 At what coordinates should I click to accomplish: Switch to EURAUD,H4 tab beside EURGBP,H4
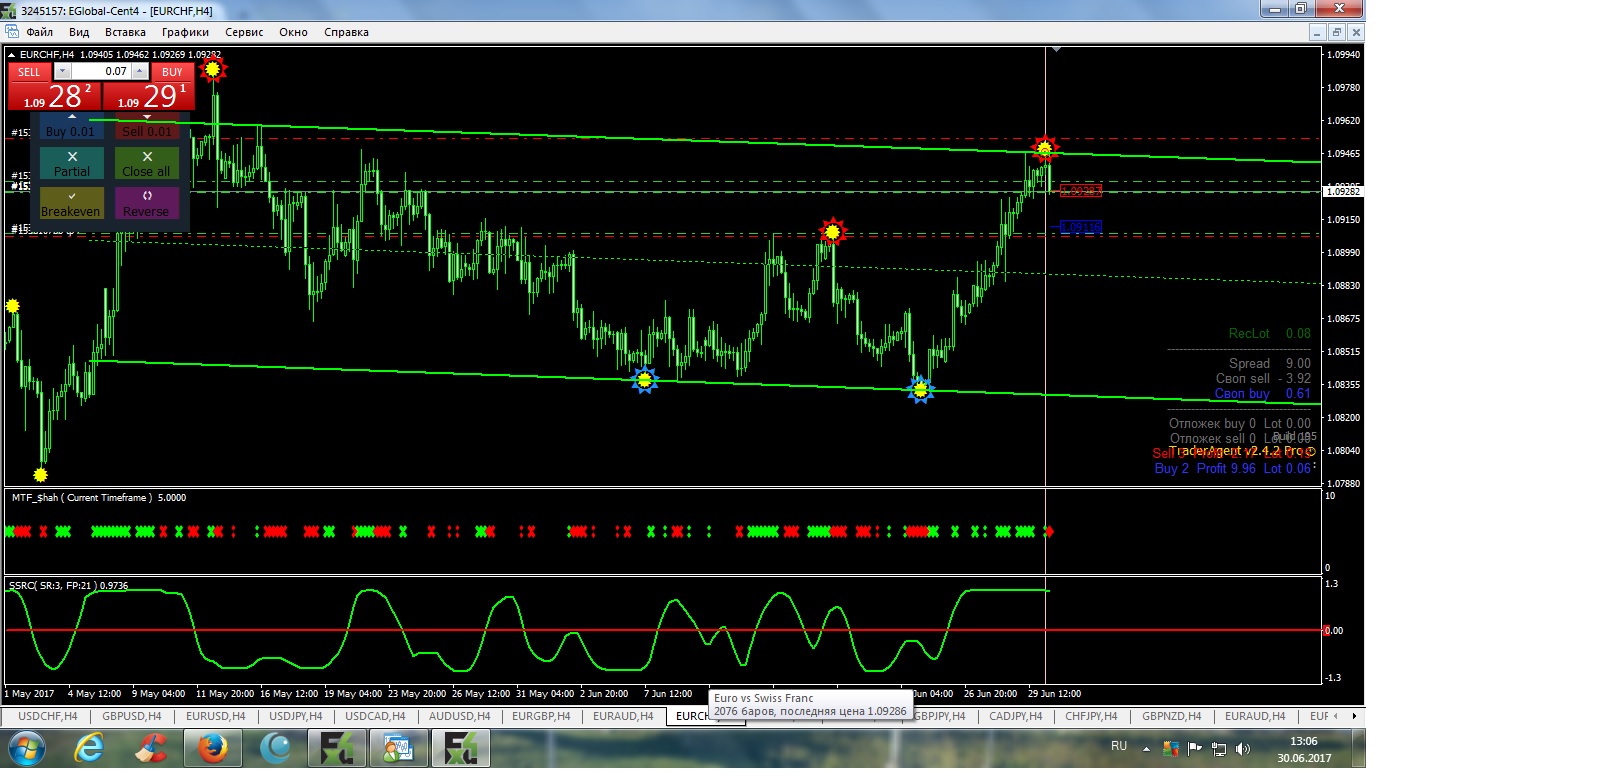[623, 716]
